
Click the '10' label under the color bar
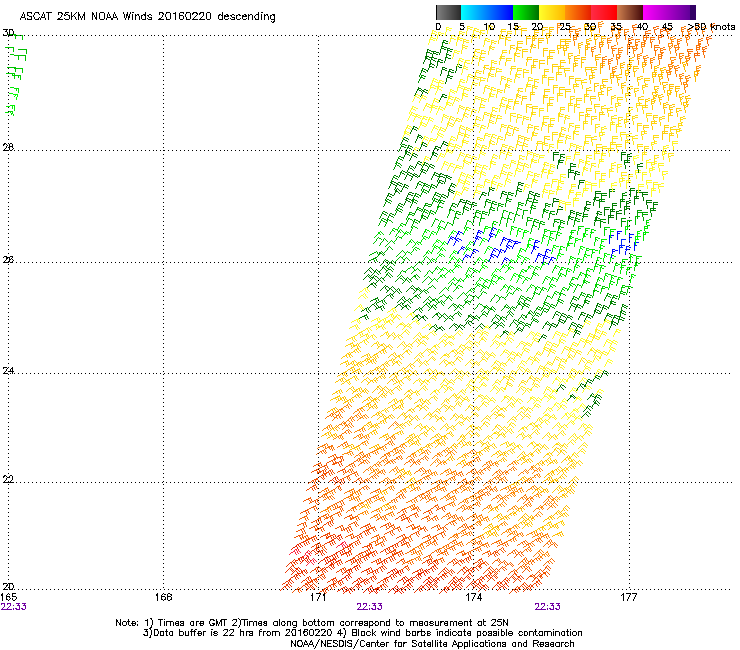pos(489,27)
